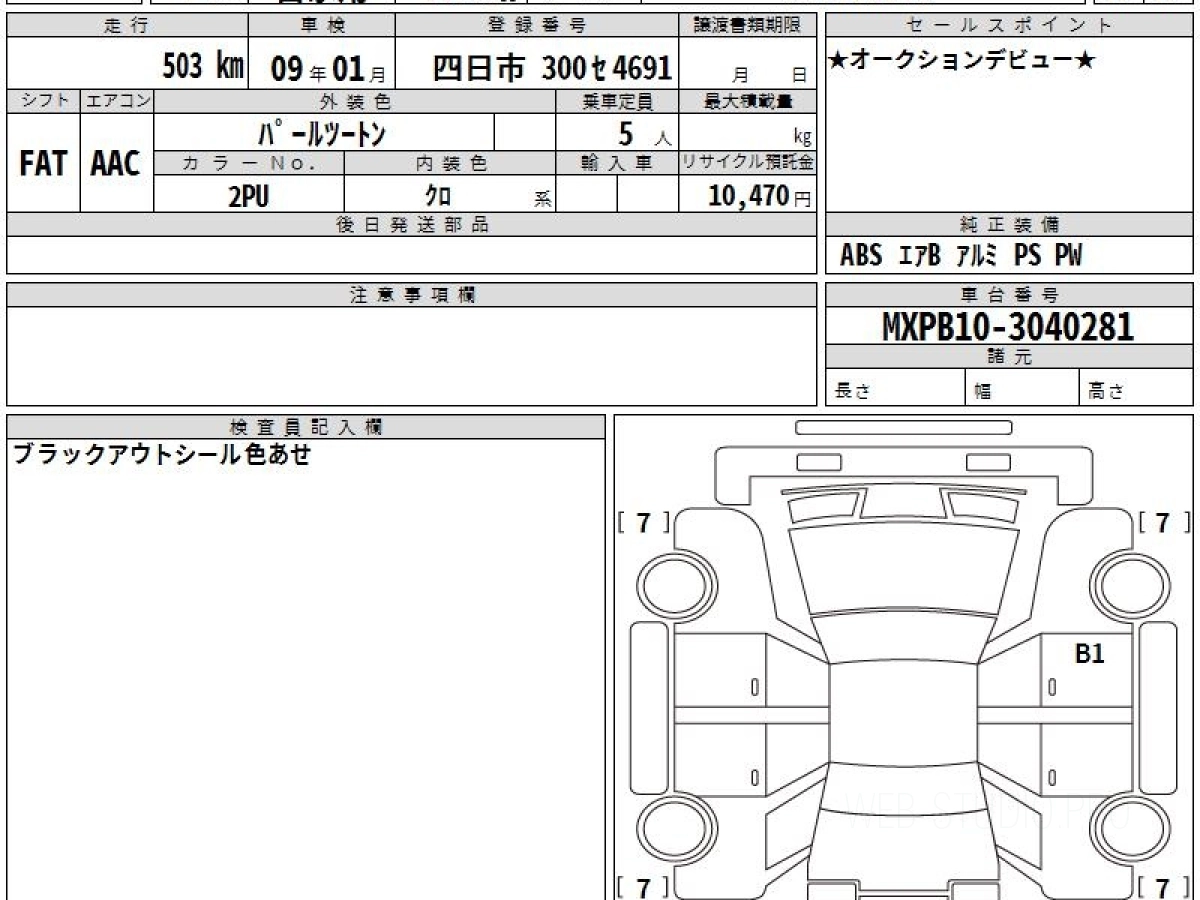
Task: Click the B1 damage mark on diagram
Action: 1089,654
